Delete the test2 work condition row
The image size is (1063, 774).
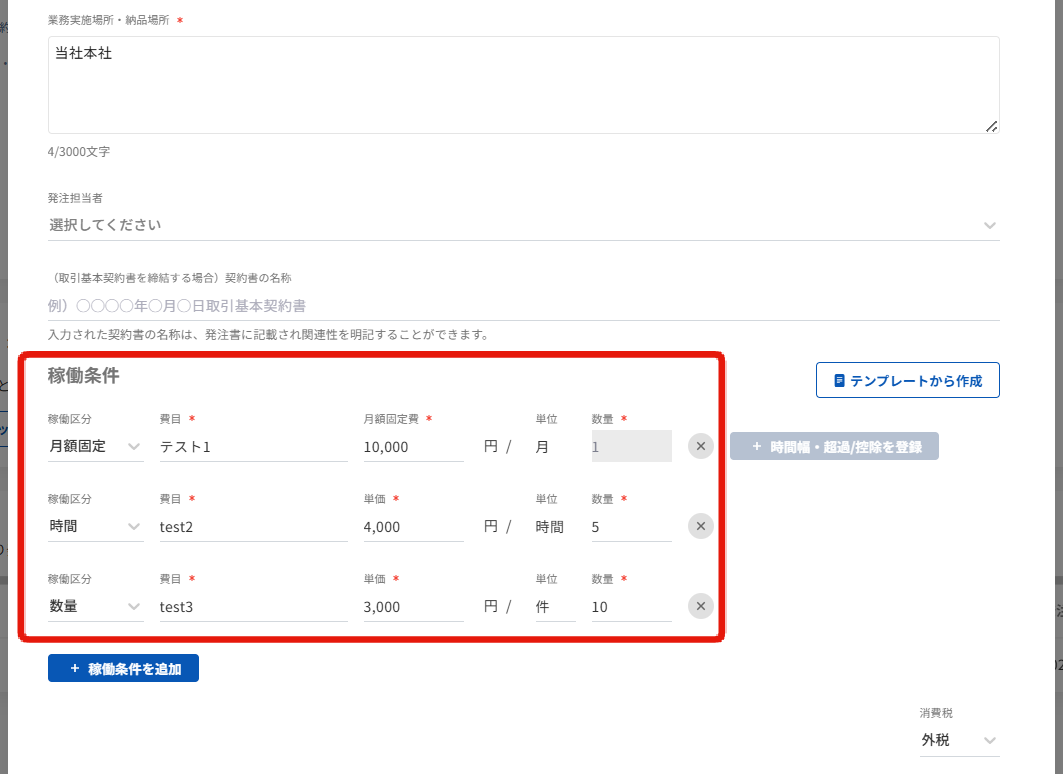tap(700, 526)
